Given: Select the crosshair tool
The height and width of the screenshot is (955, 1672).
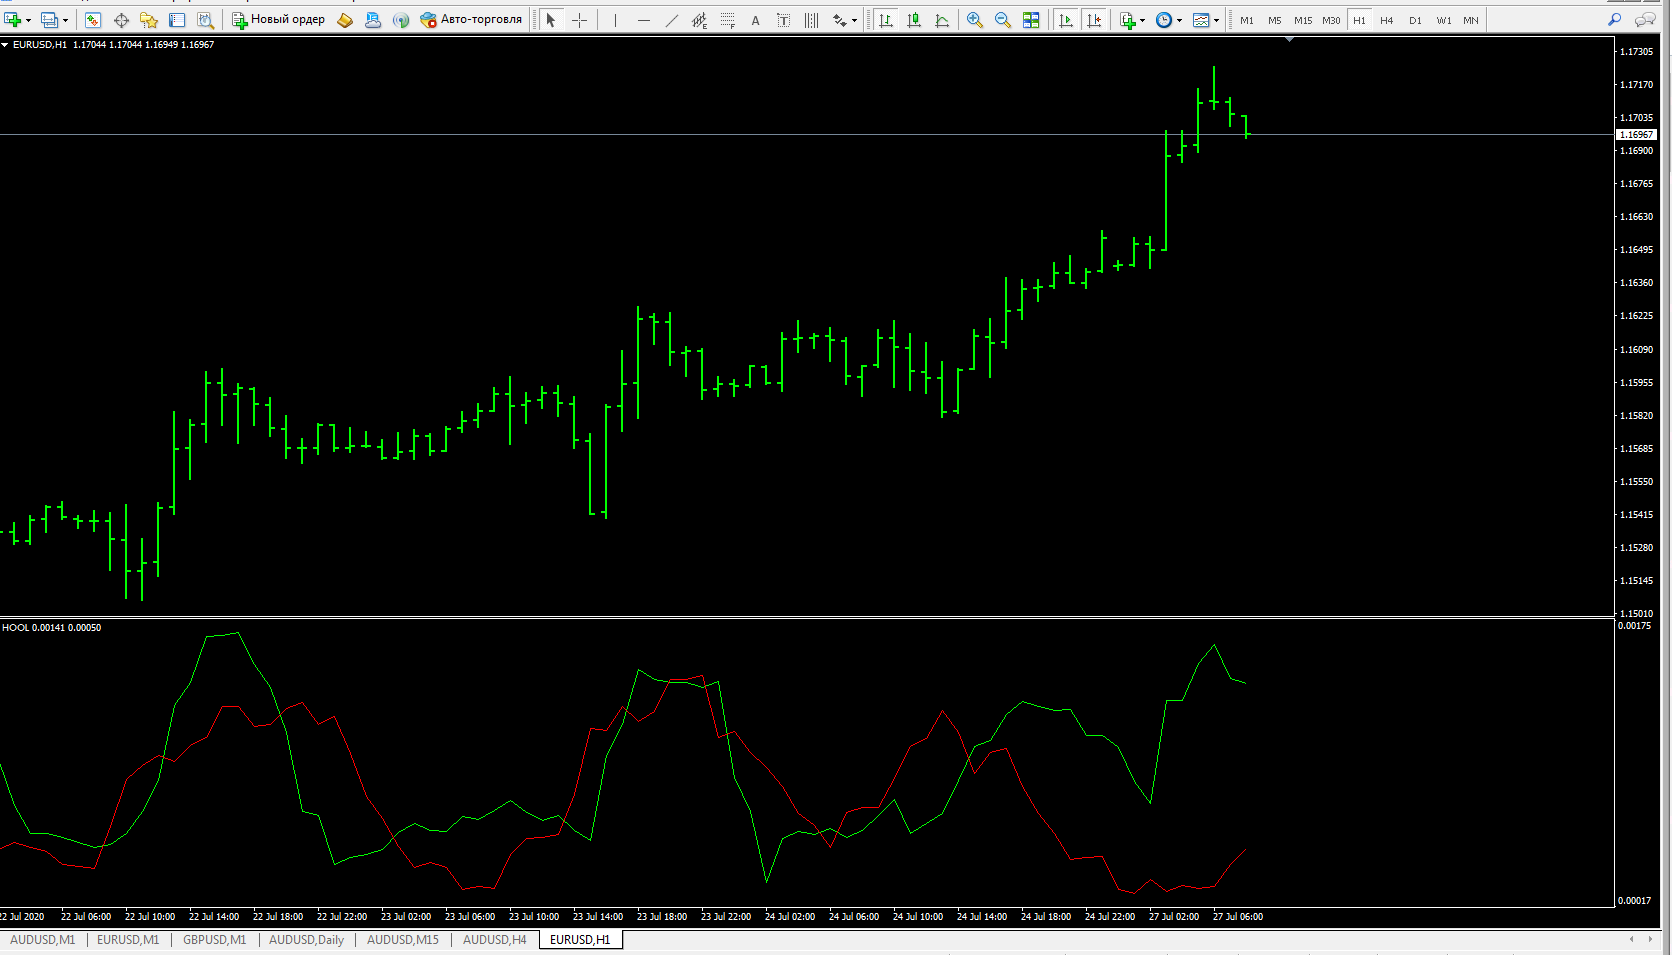Looking at the screenshot, I should [579, 20].
